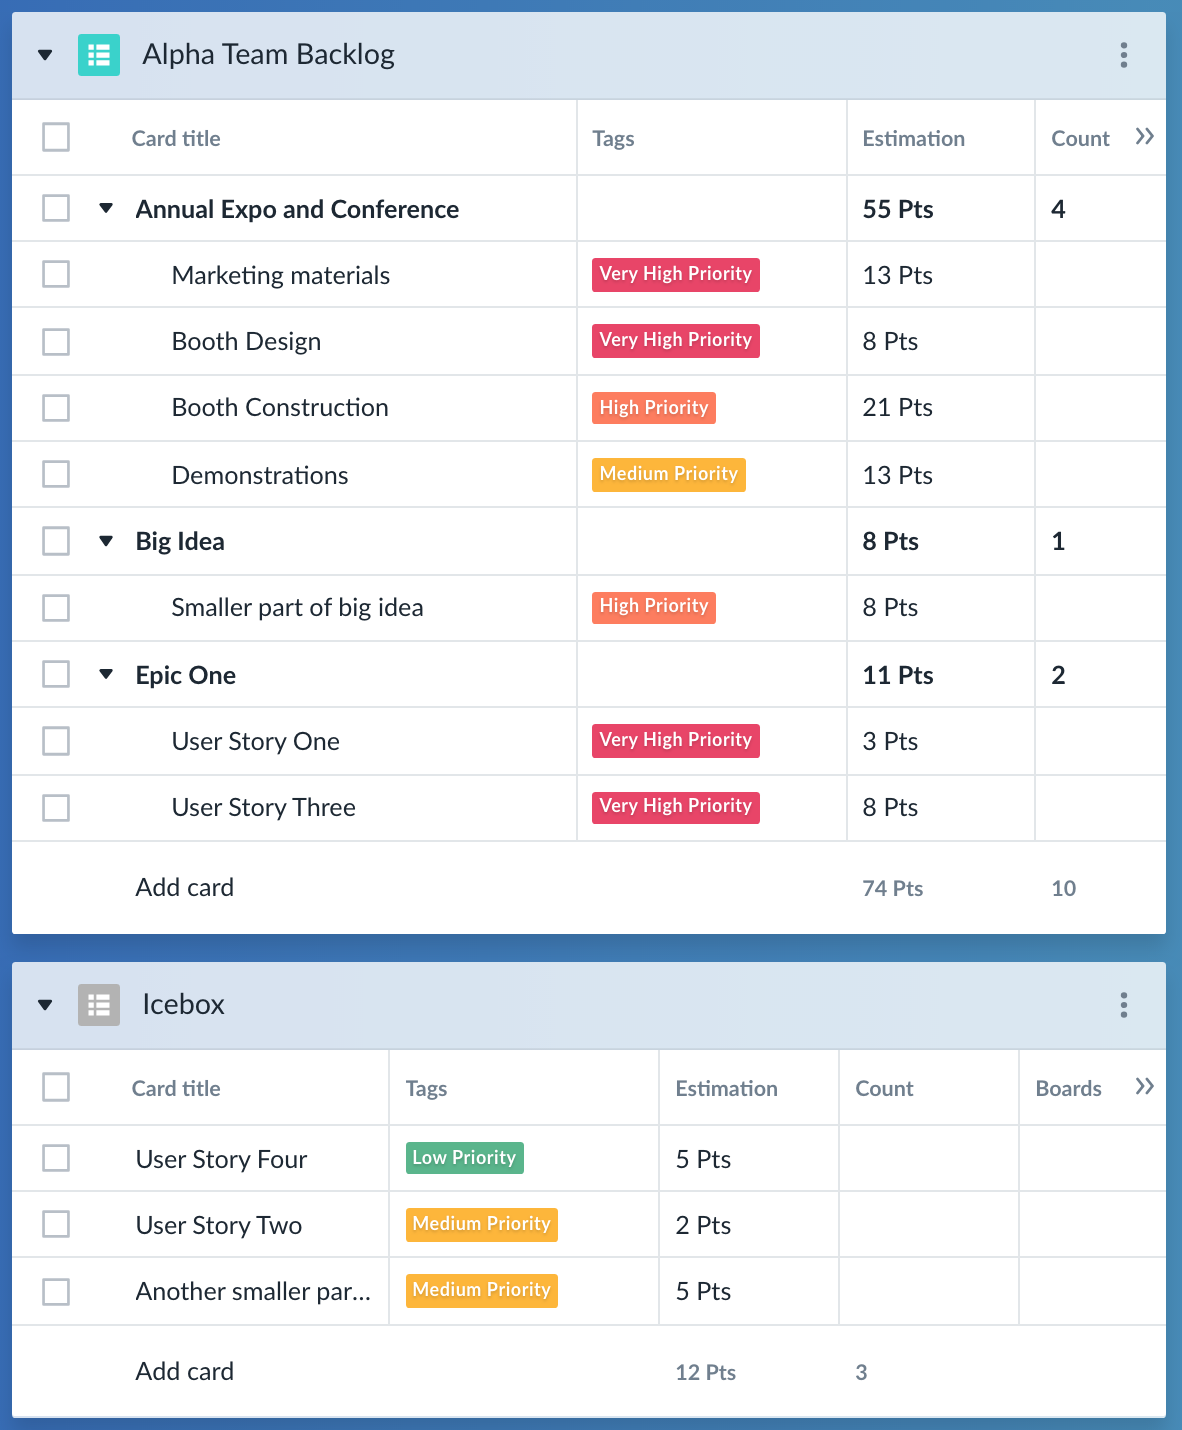Open the Icebox three-dot menu

pos(1123,1006)
